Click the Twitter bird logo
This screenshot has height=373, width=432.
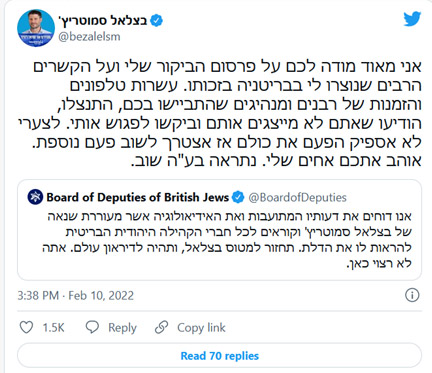coord(412,19)
